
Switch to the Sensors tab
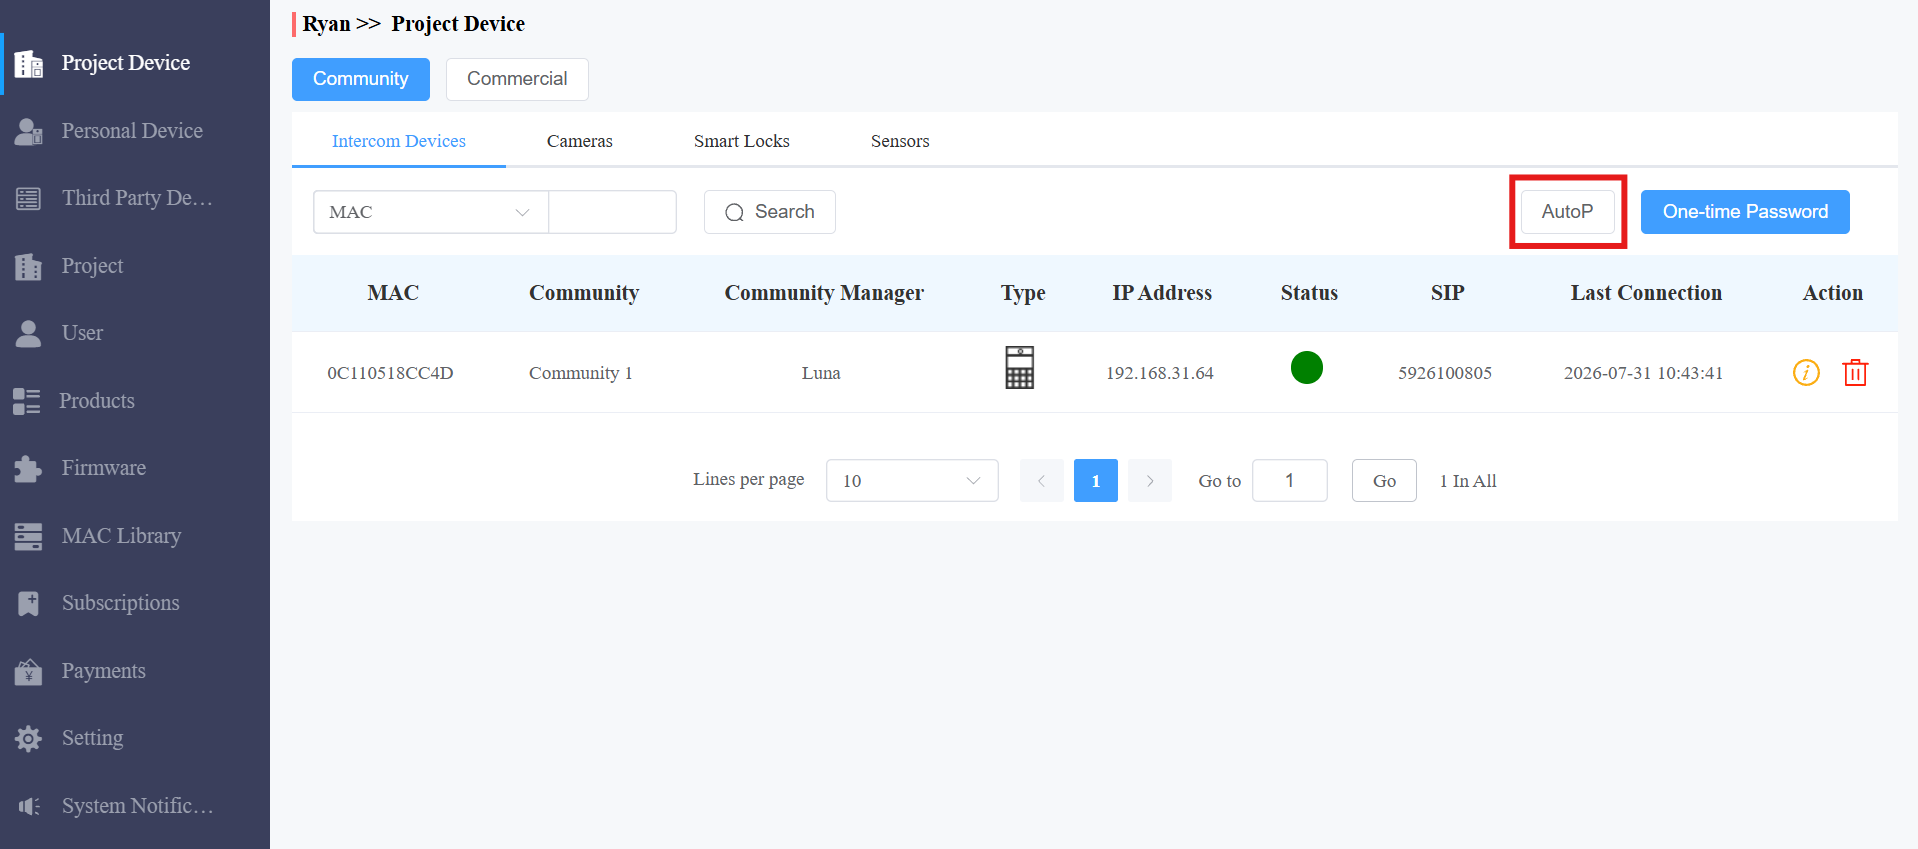(900, 141)
